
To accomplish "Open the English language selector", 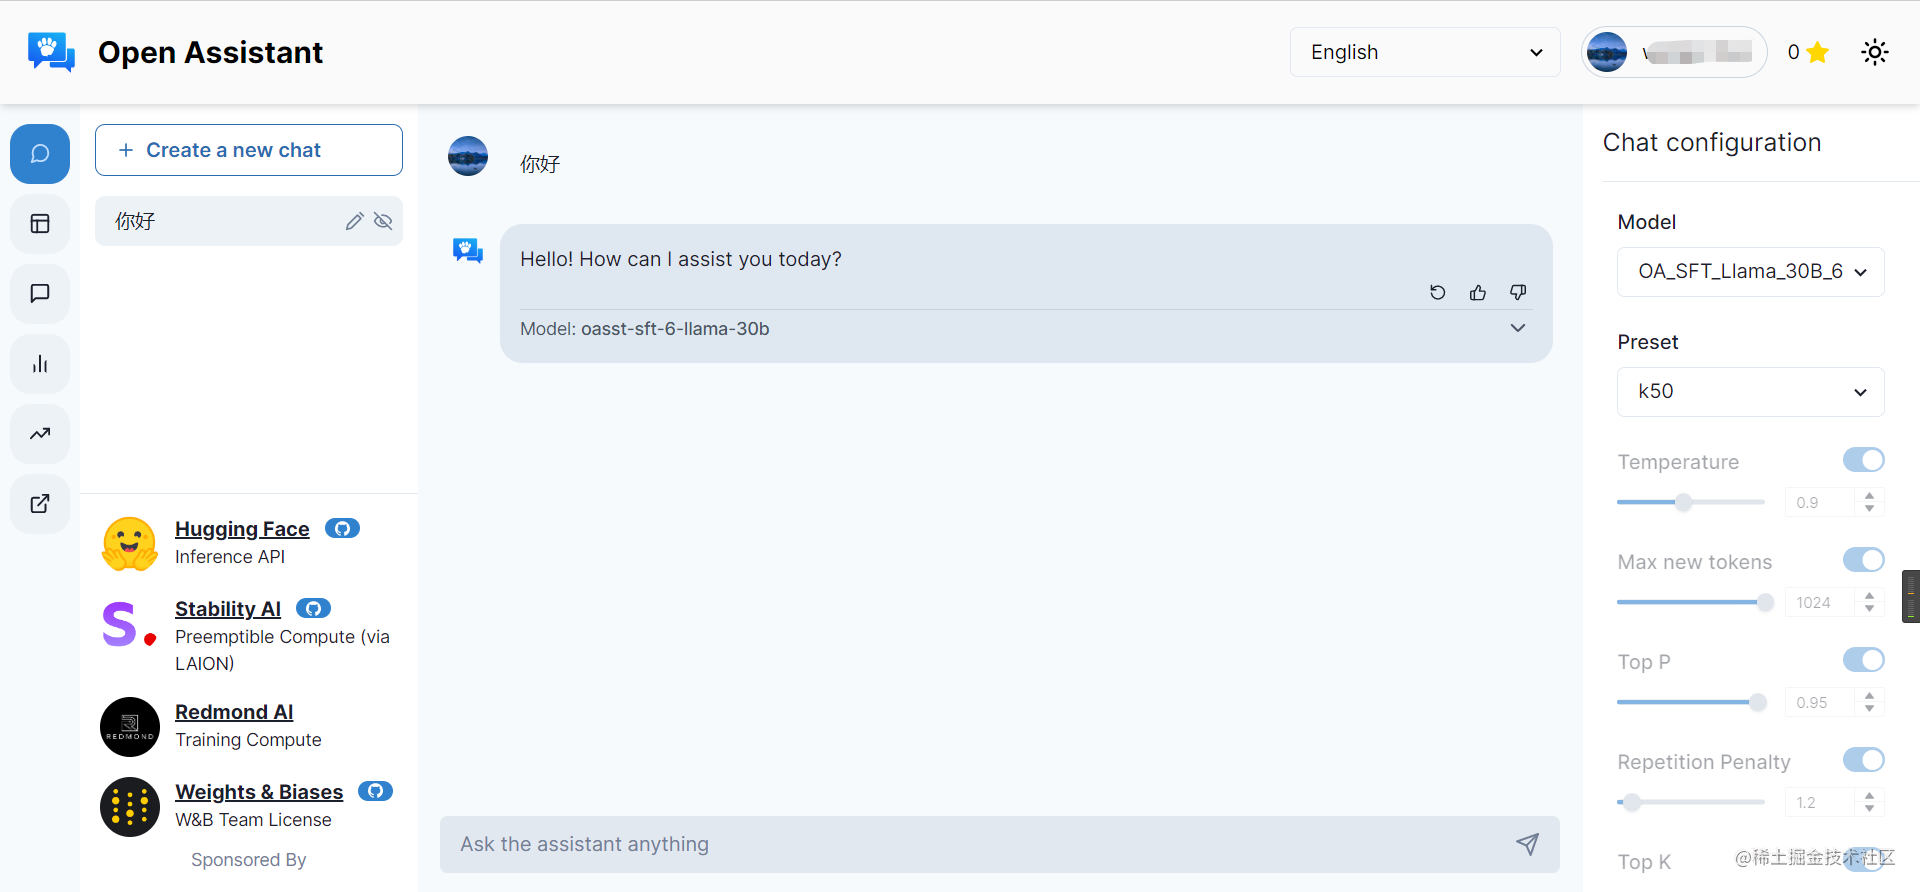I will [x=1425, y=52].
